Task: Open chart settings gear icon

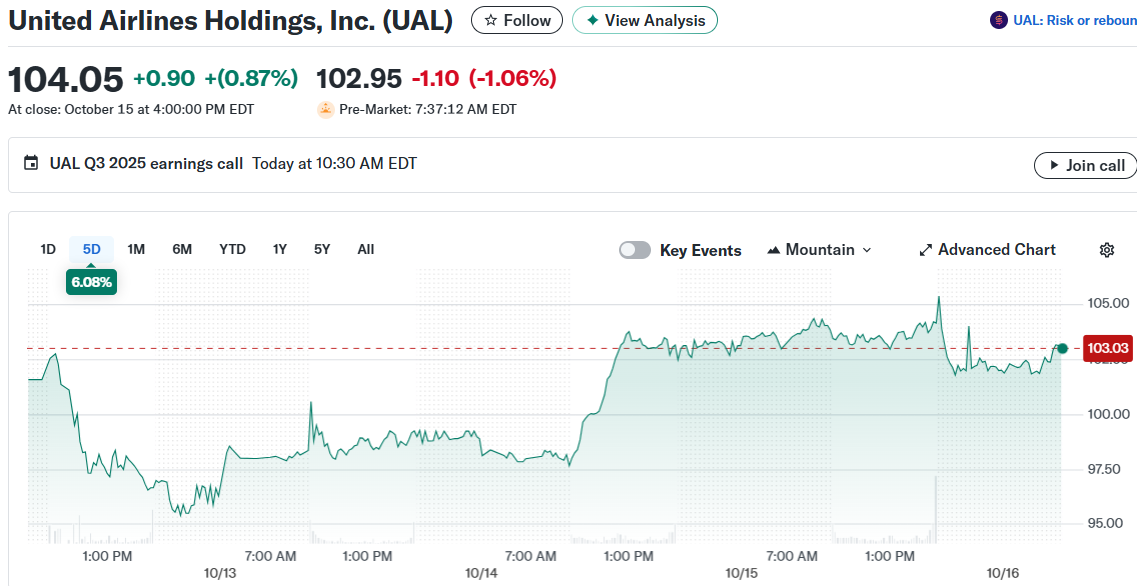Action: [x=1107, y=250]
